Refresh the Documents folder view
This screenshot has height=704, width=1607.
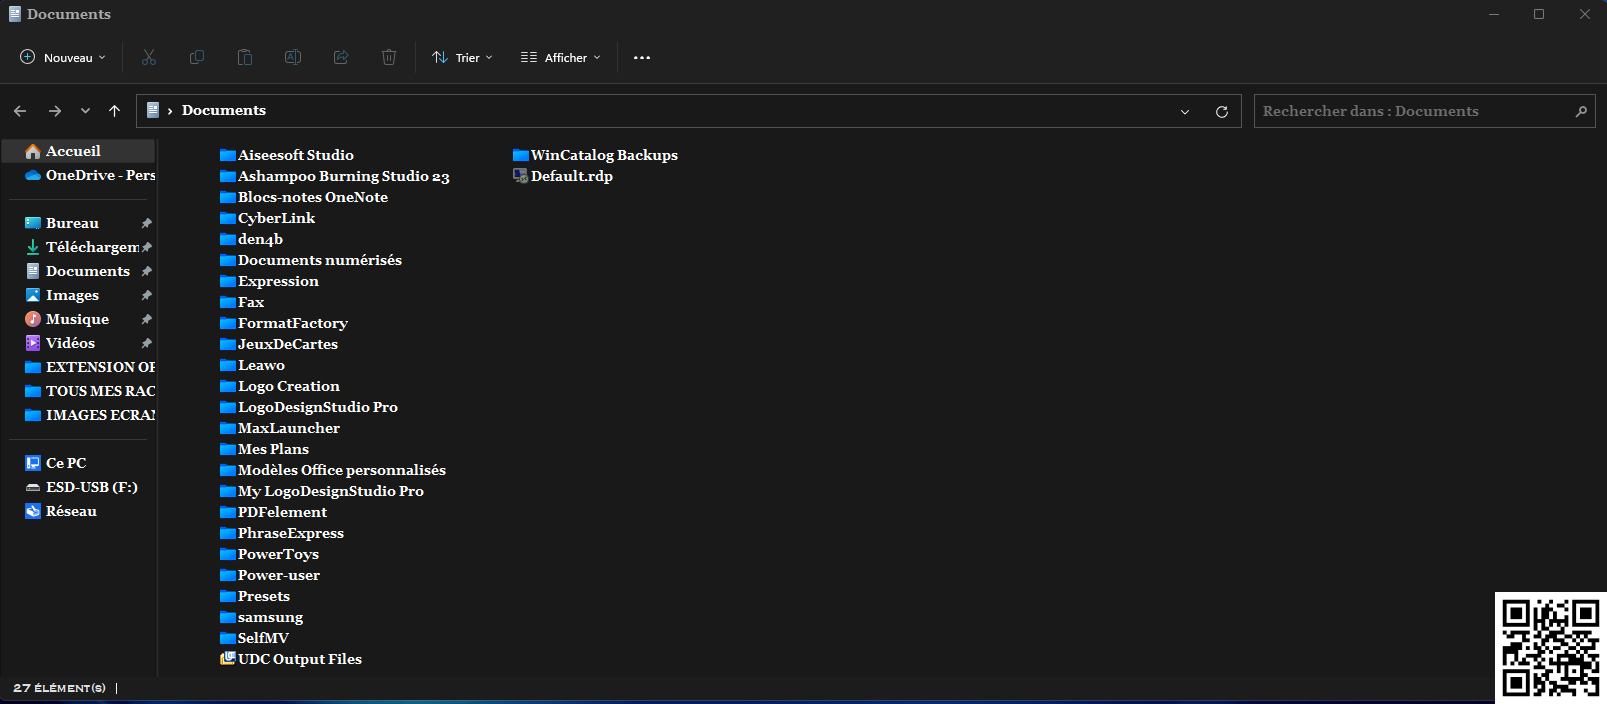point(1222,111)
